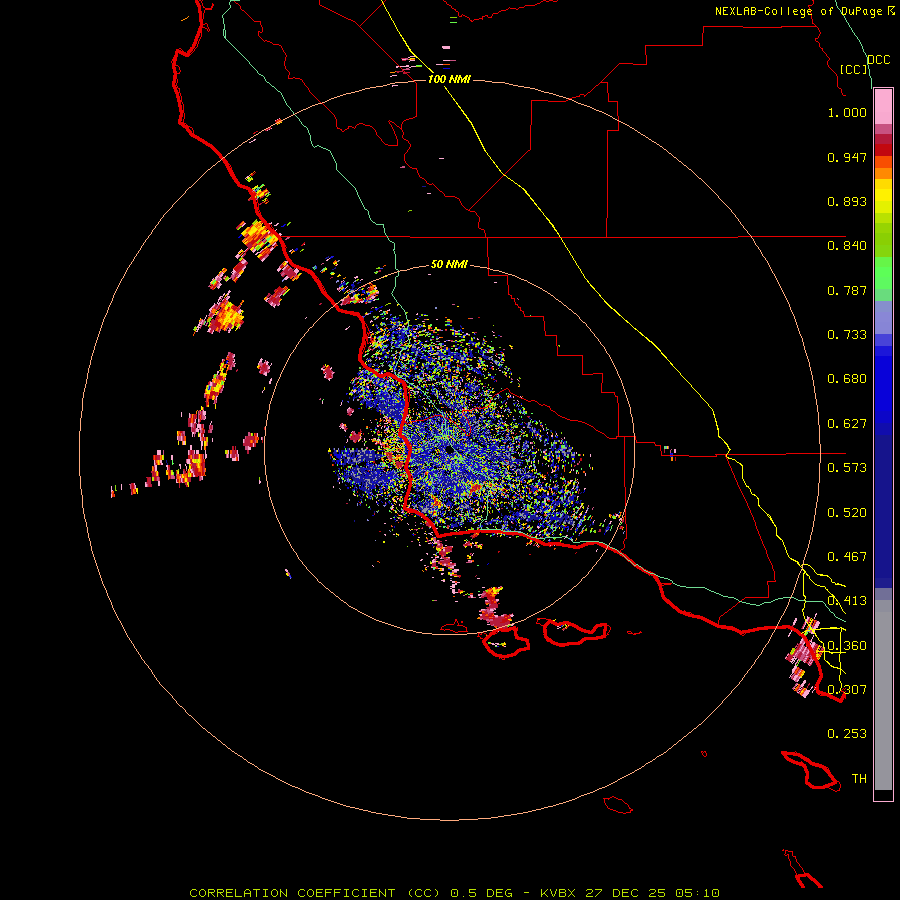
Task: Click the KVBX station identifier in the caption
Action: [557, 893]
